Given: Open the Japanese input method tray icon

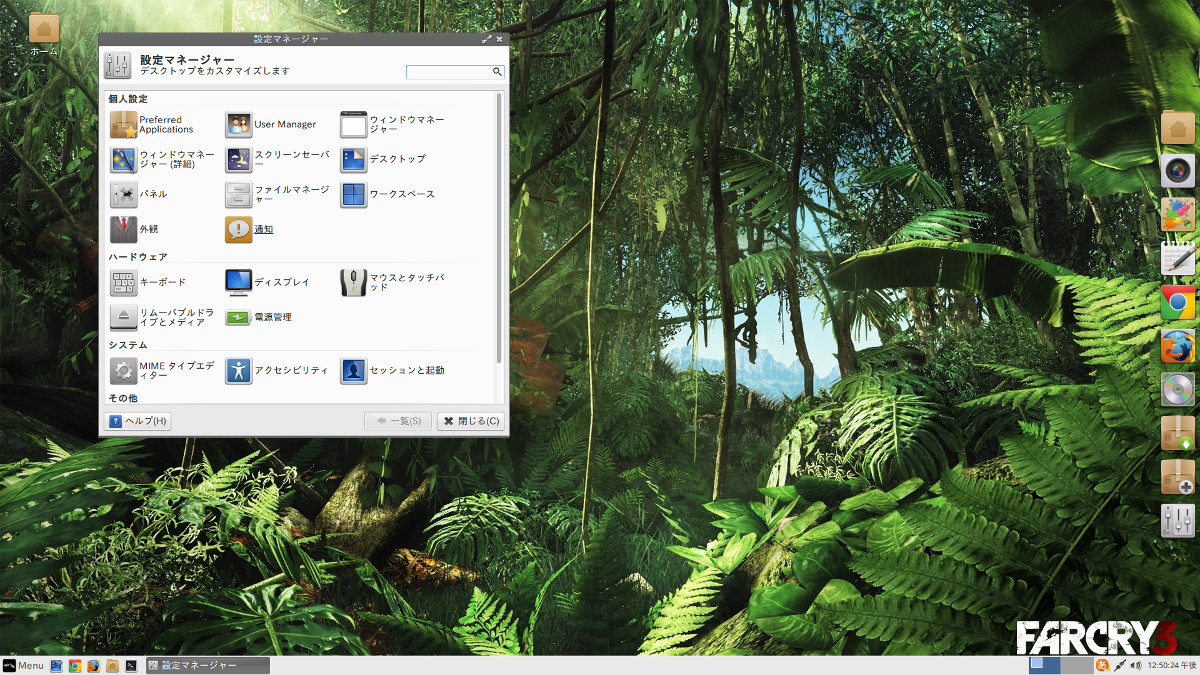Looking at the screenshot, I should [1102, 666].
